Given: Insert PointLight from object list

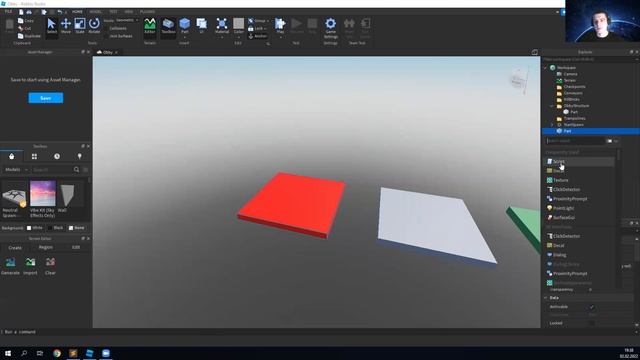Looking at the screenshot, I should [x=580, y=208].
